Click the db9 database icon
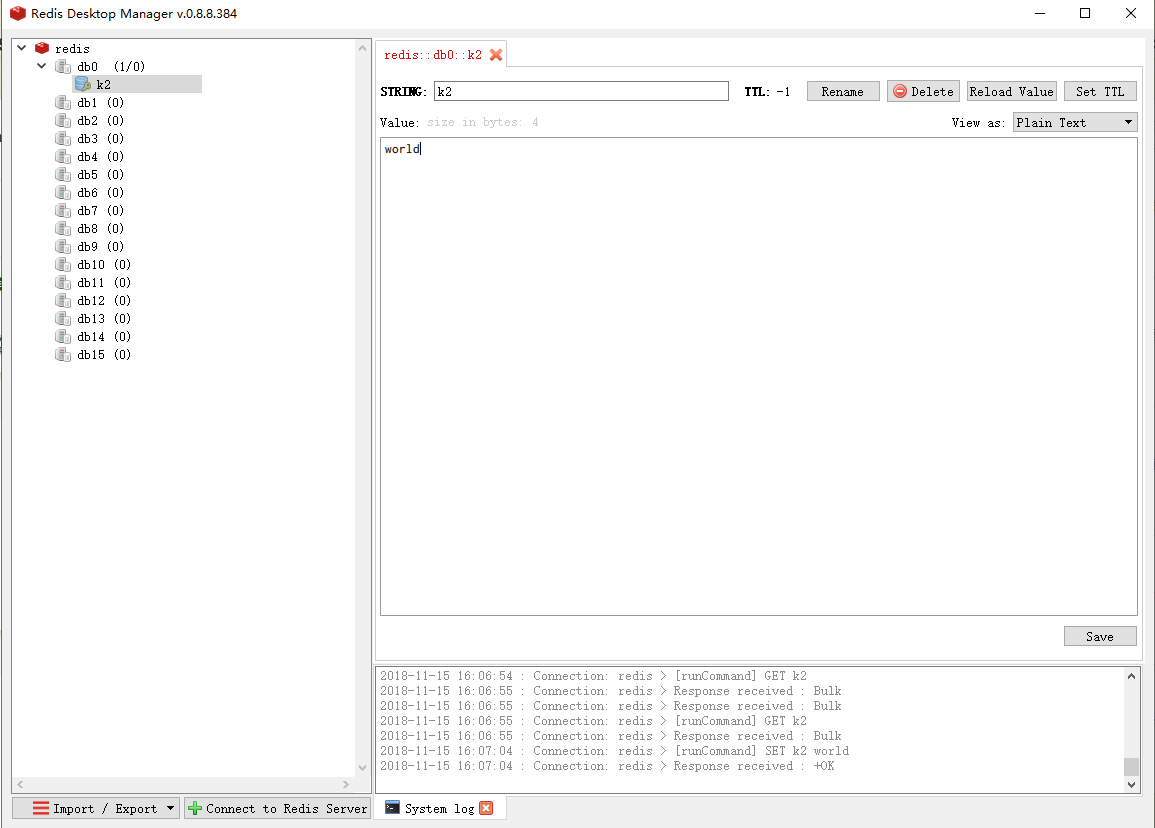1155x828 pixels. click(x=63, y=246)
